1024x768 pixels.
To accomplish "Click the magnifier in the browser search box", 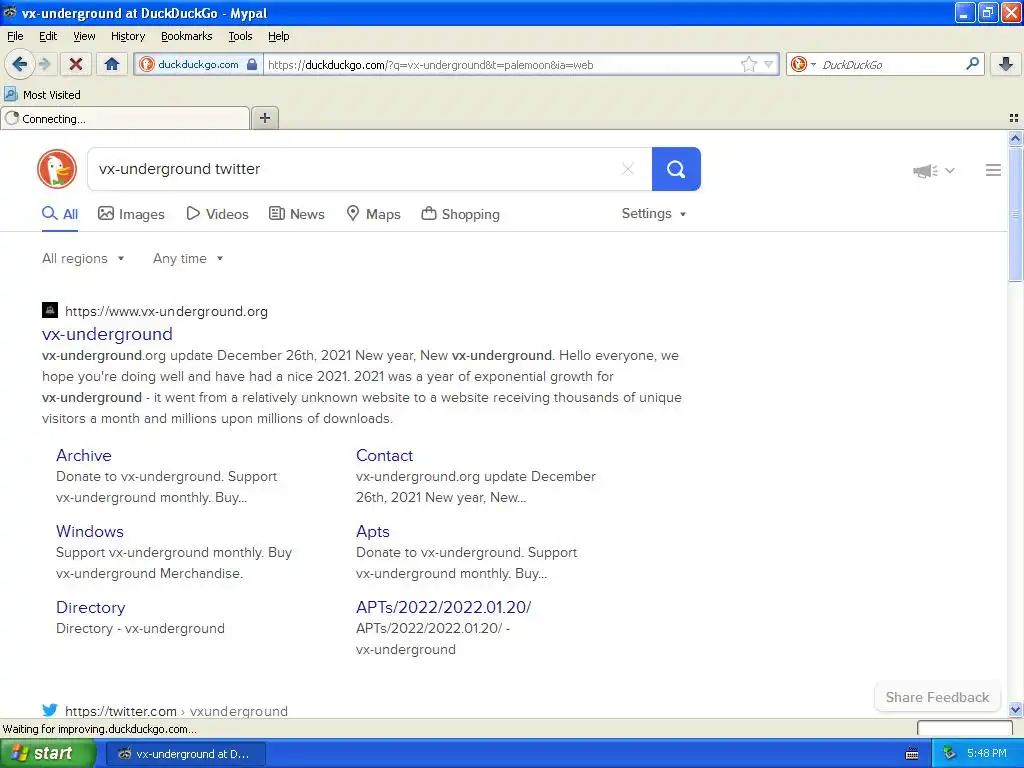I will [x=972, y=64].
